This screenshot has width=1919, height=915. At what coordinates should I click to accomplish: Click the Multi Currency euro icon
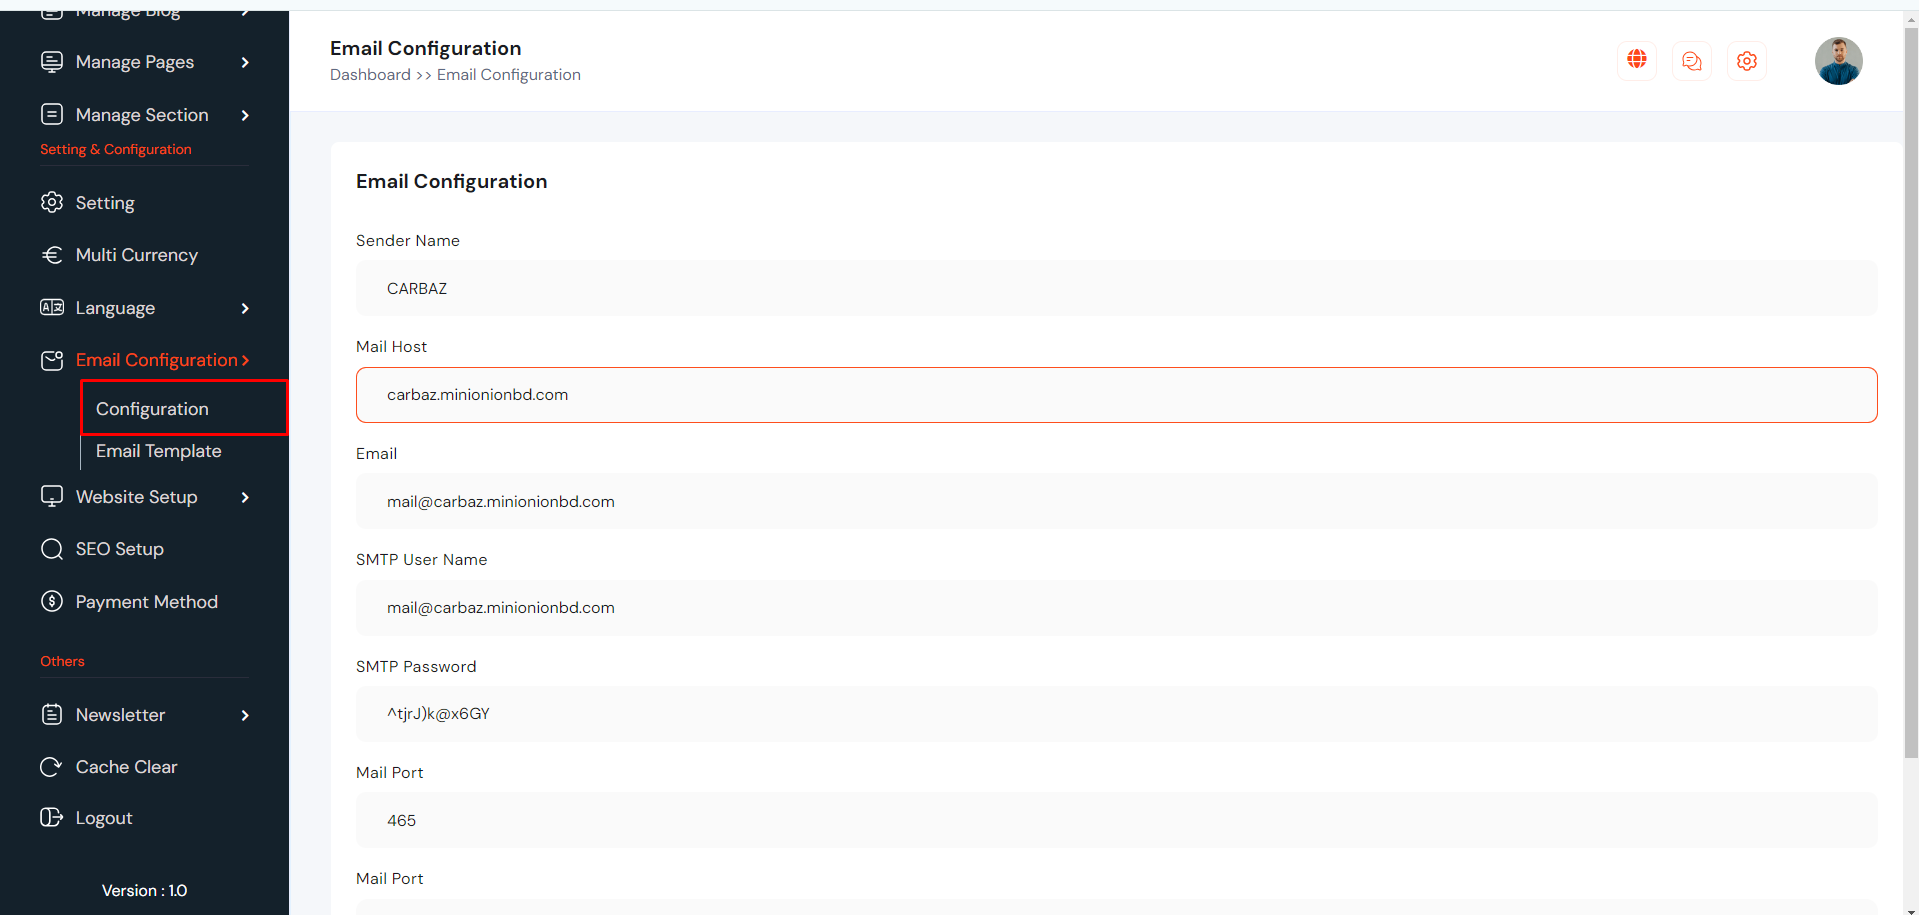click(x=51, y=255)
